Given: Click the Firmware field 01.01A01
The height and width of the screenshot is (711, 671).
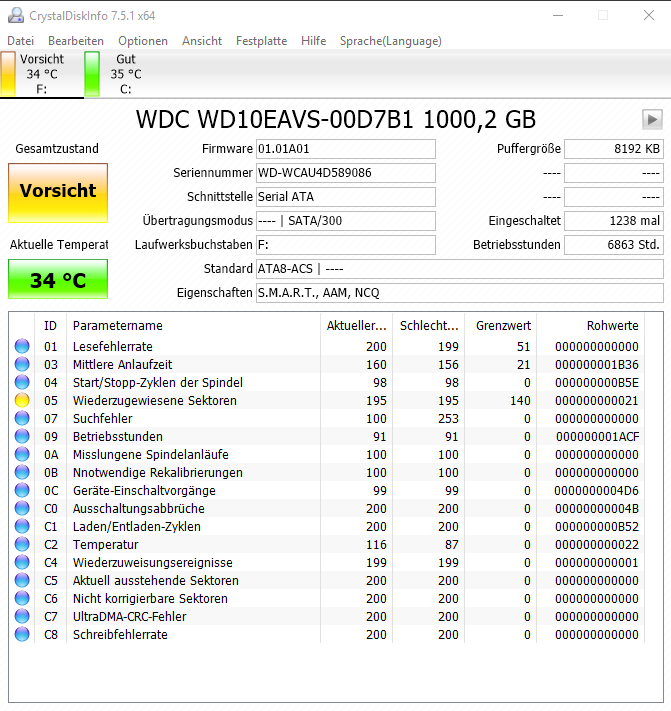Looking at the screenshot, I should click(345, 149).
